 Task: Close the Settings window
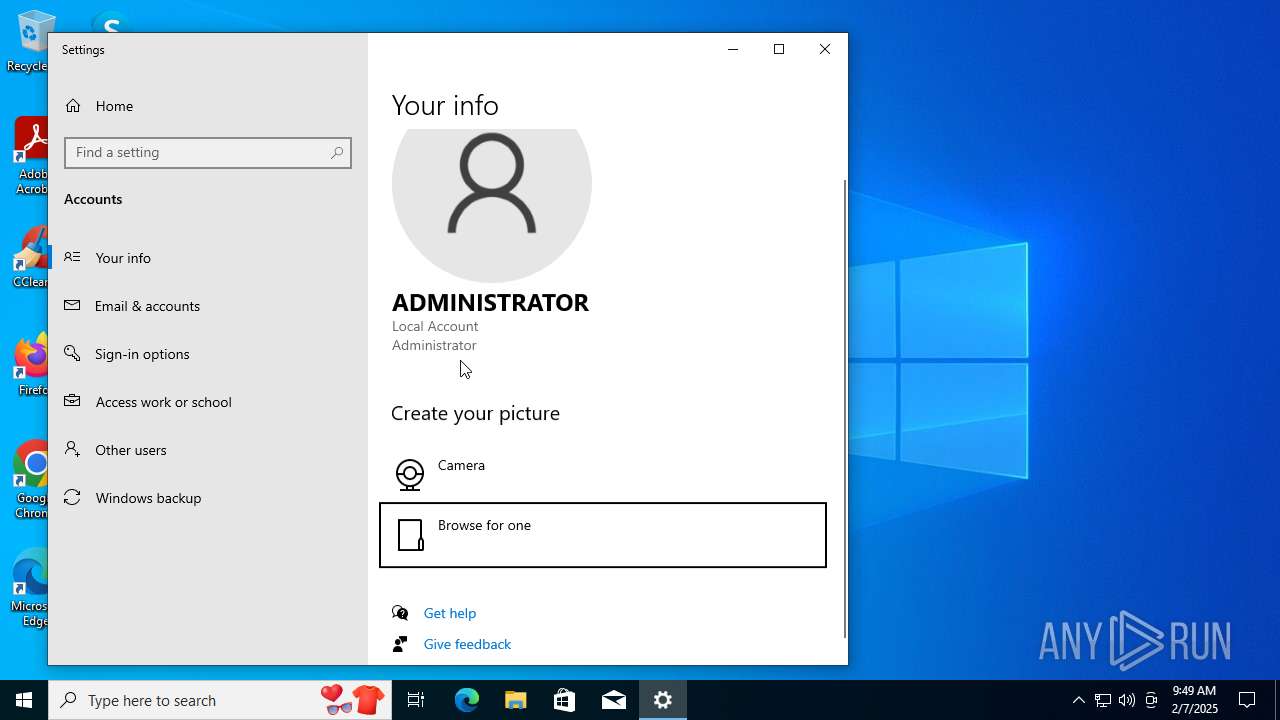(x=825, y=49)
